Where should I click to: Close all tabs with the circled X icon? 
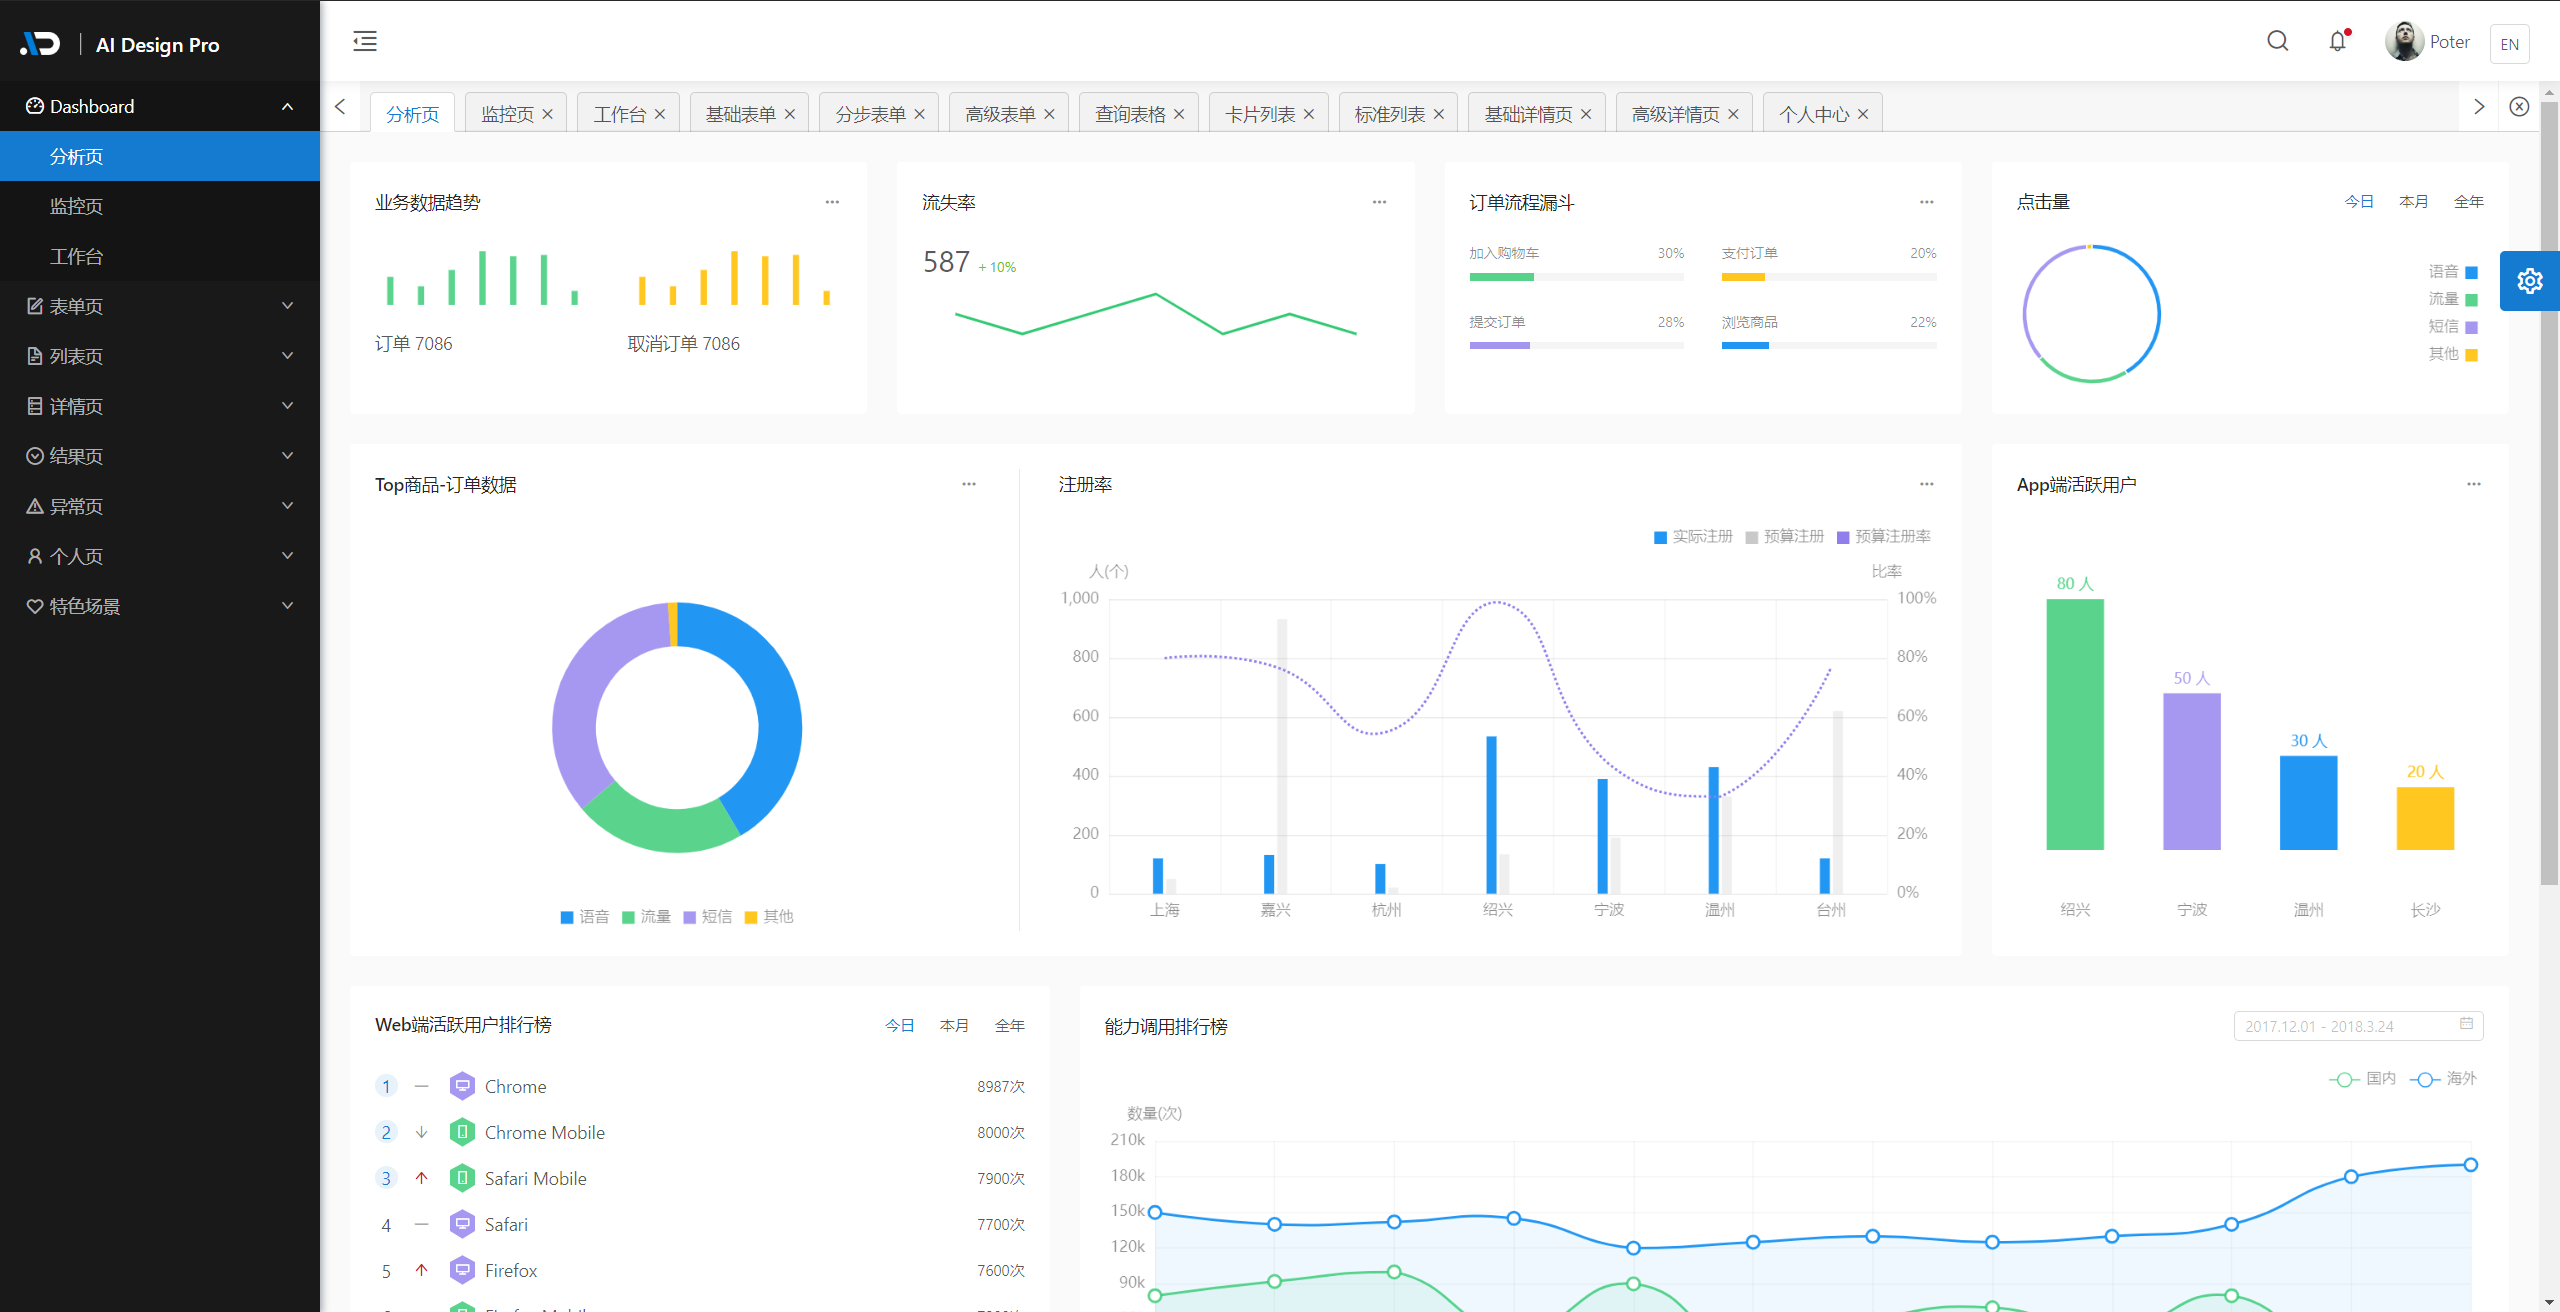(2519, 107)
